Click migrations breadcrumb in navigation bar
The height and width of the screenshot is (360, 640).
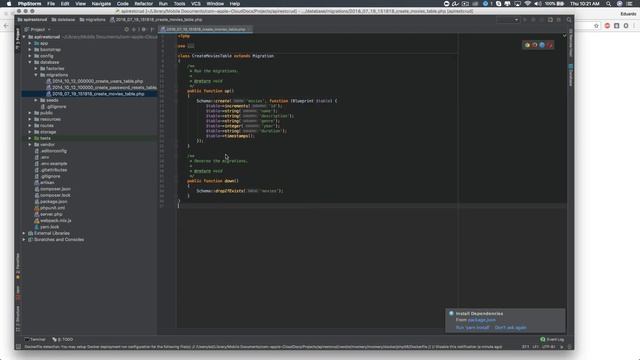click(x=93, y=20)
